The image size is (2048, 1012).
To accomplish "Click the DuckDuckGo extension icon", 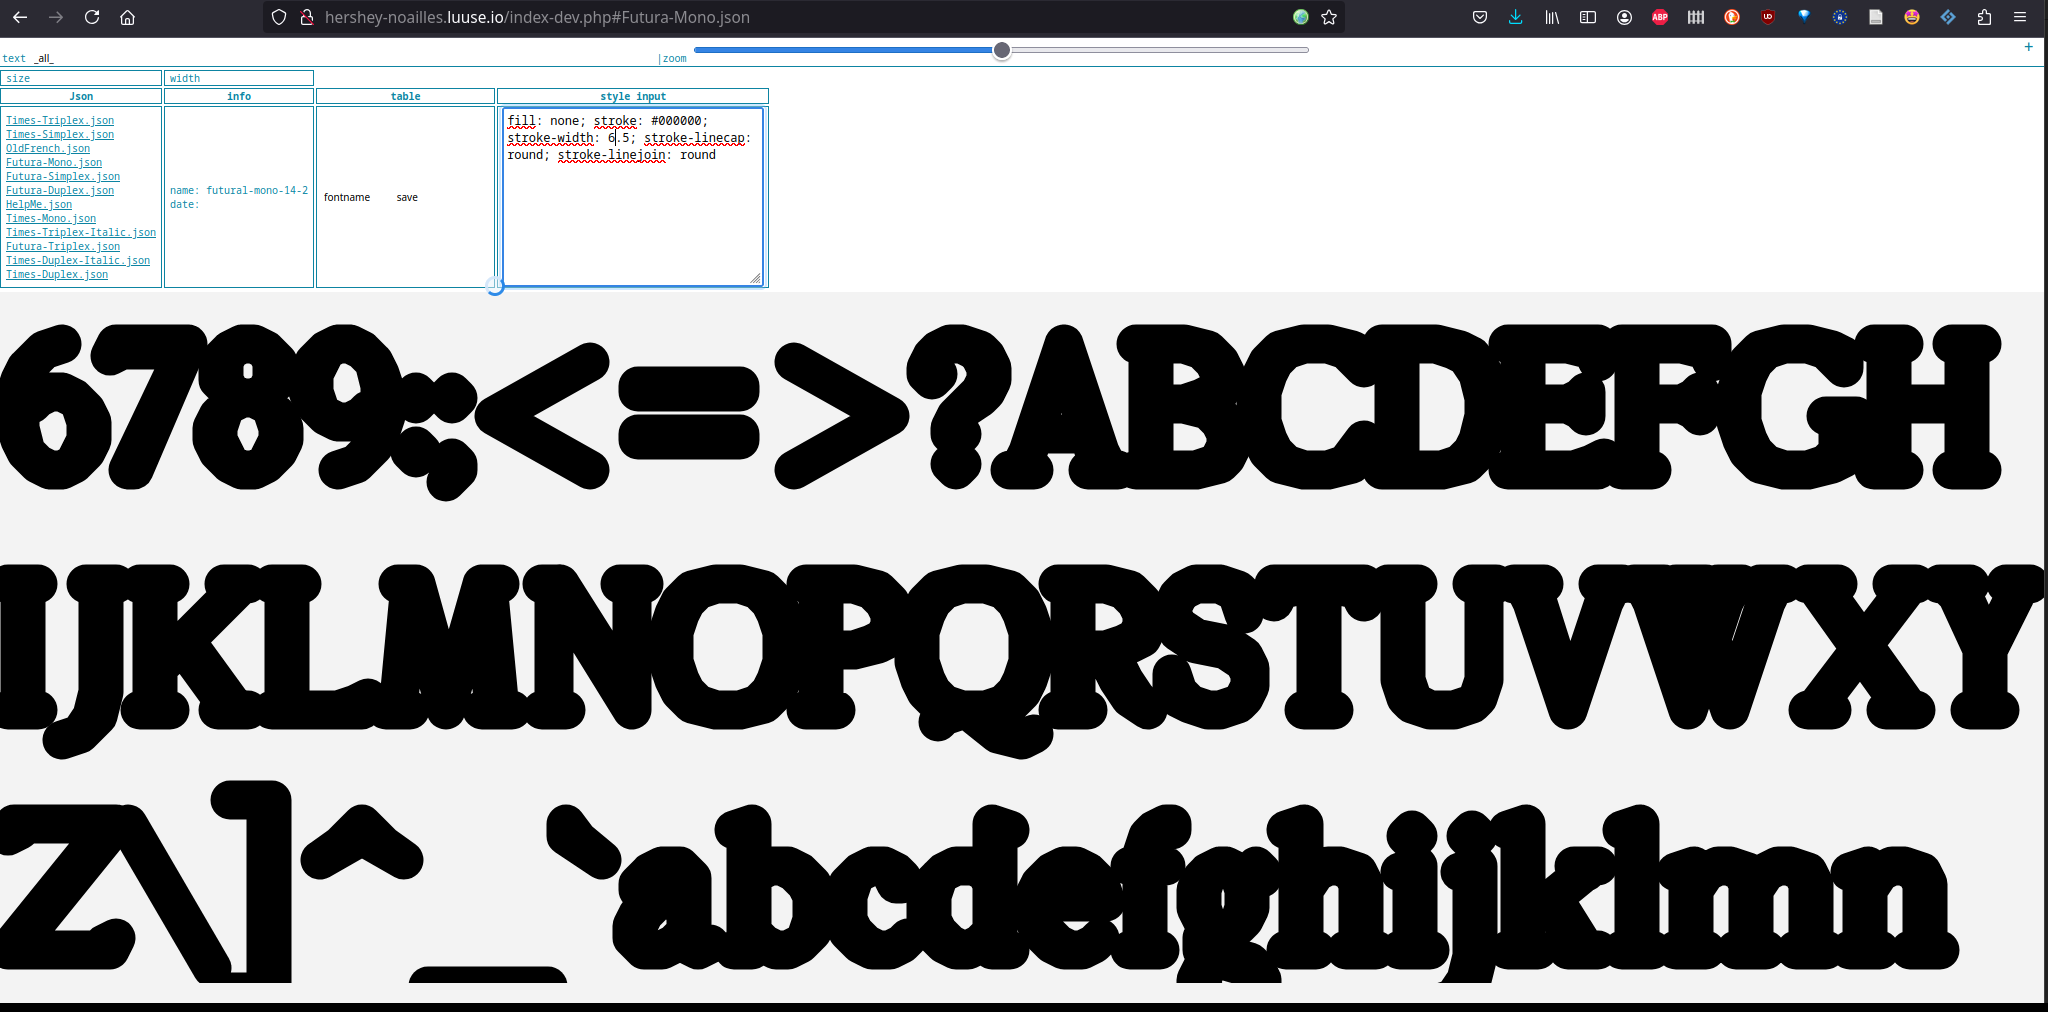I will [1732, 17].
